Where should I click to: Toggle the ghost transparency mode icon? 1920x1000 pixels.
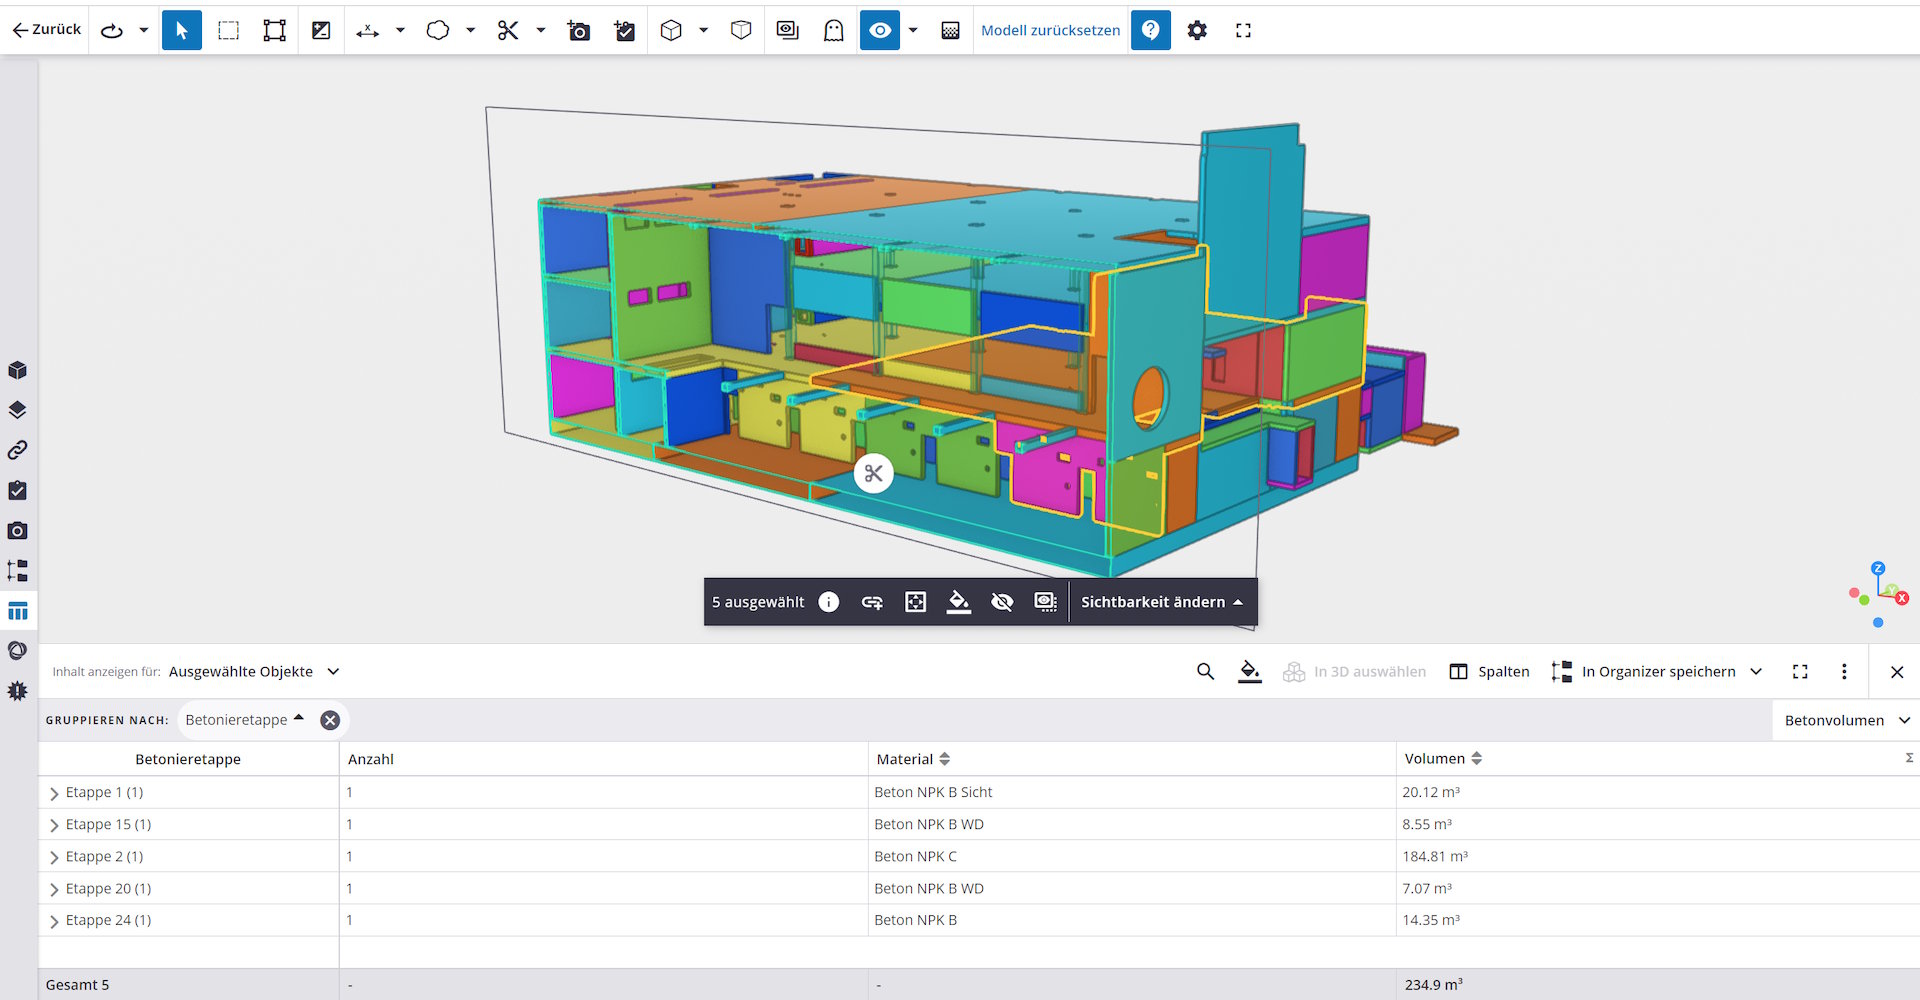(833, 30)
